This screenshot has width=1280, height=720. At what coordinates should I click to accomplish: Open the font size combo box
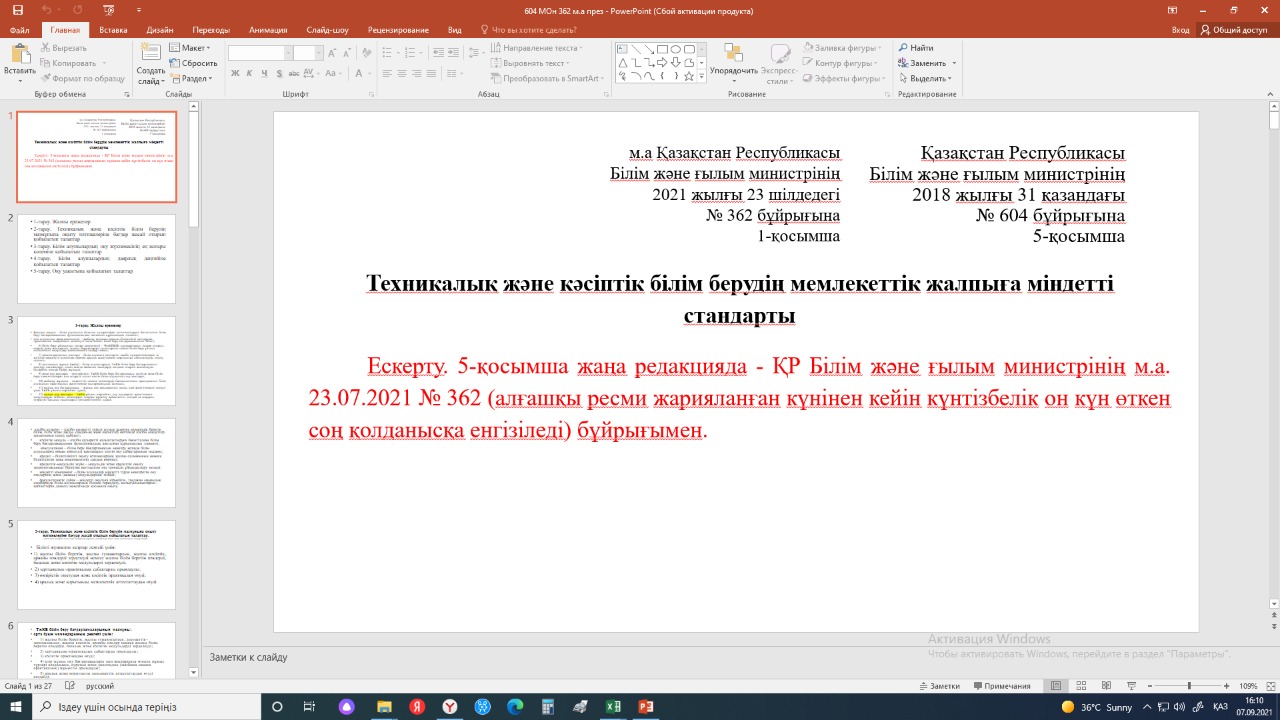pyautogui.click(x=308, y=53)
